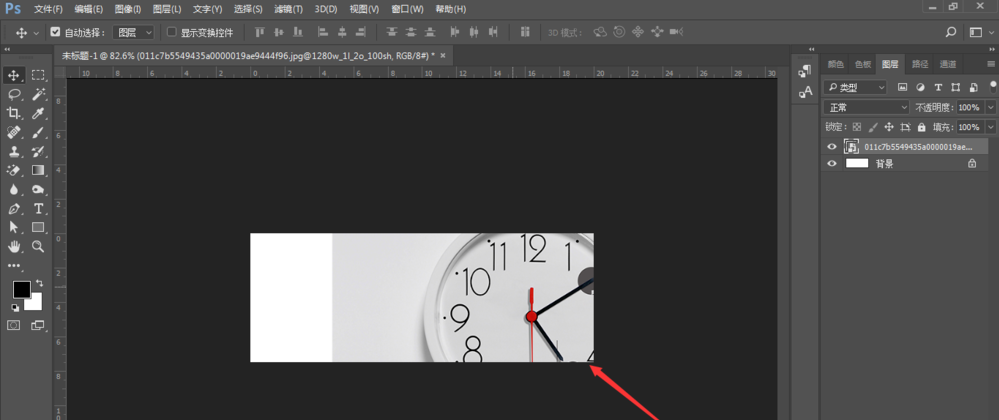
Task: Select the Magic Wand tool
Action: [x=38, y=94]
